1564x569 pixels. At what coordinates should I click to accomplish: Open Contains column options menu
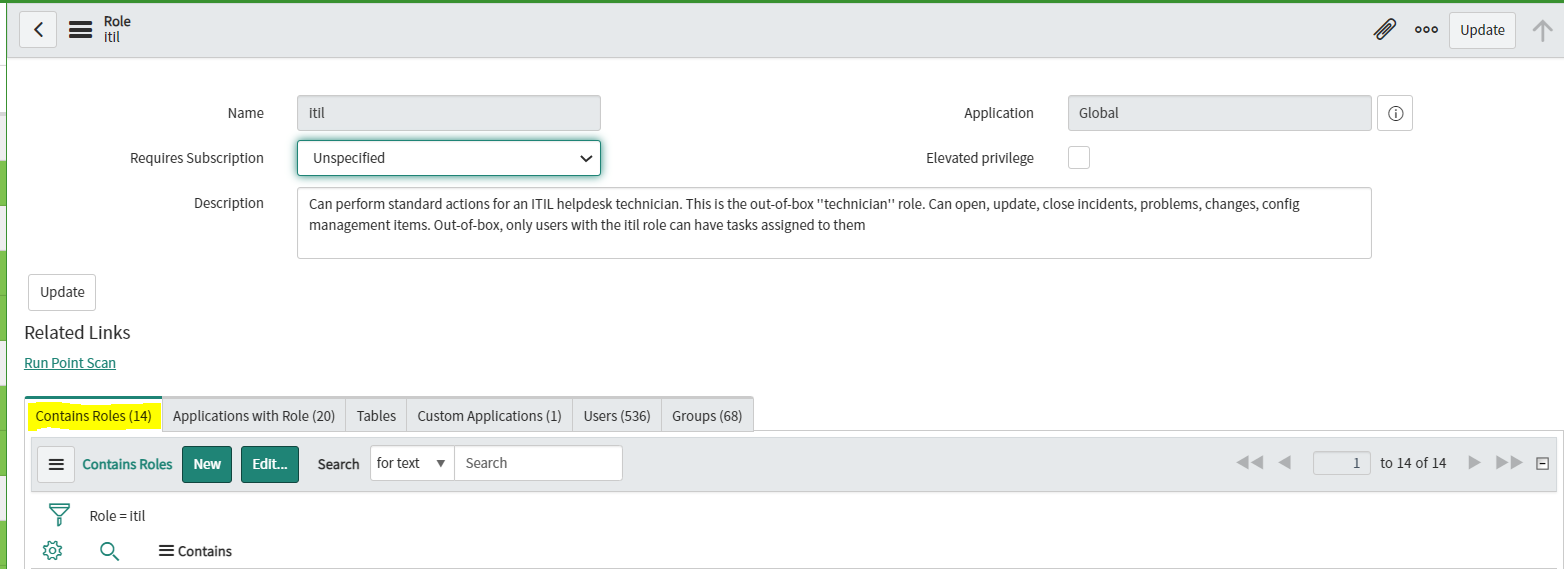pyautogui.click(x=166, y=551)
